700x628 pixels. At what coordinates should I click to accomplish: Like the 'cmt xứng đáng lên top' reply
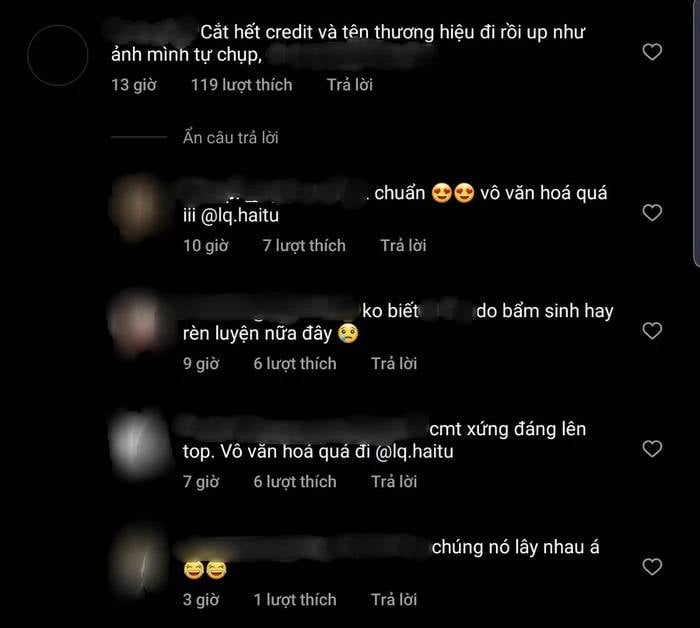[x=652, y=449]
